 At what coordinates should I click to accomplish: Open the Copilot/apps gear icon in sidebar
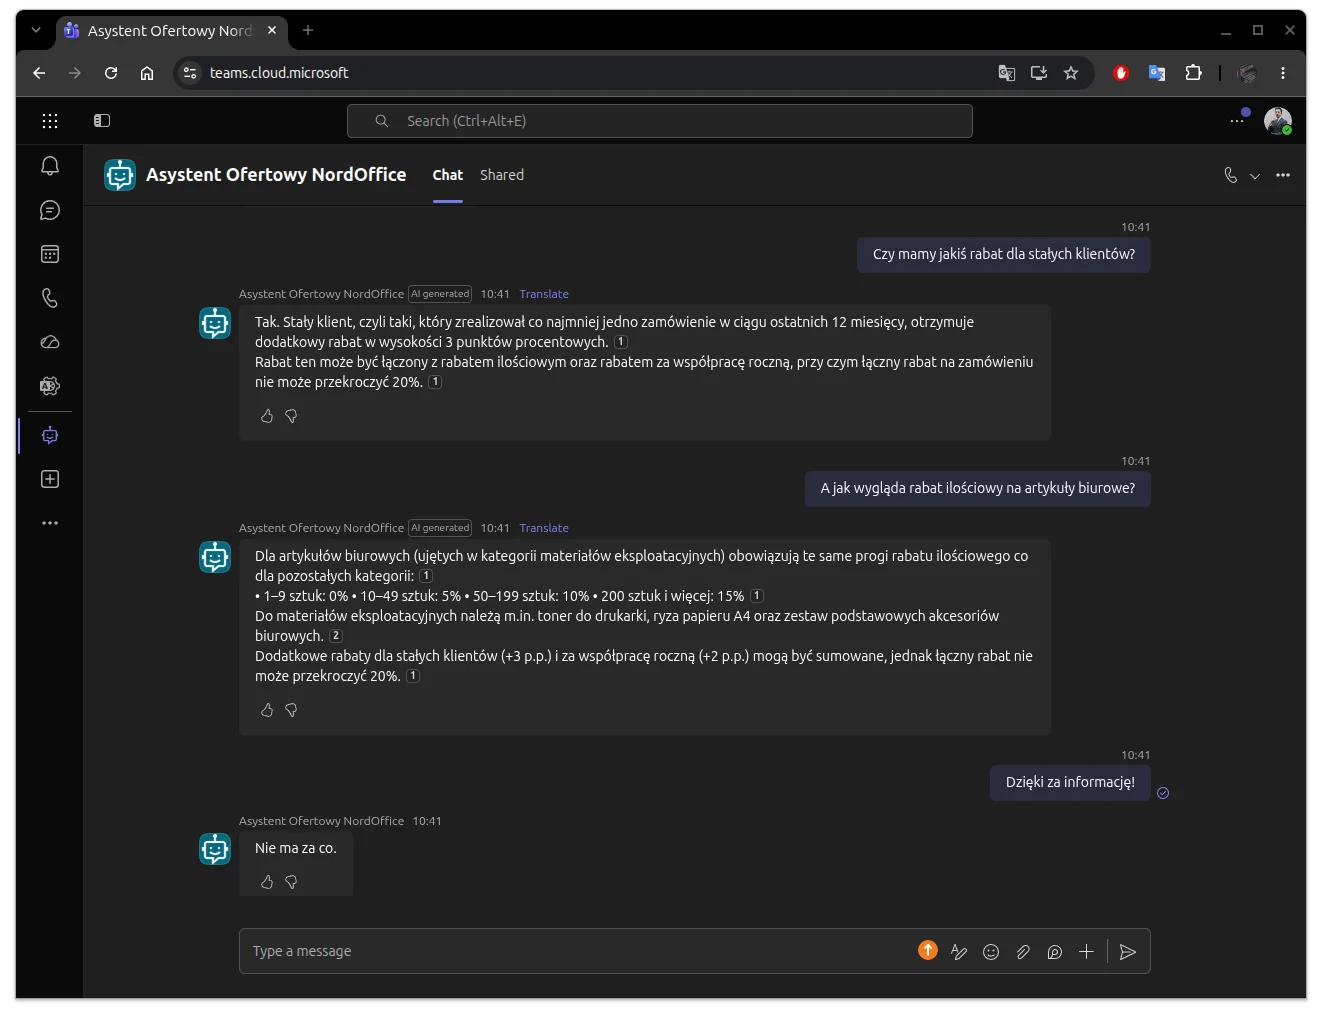pyautogui.click(x=50, y=386)
